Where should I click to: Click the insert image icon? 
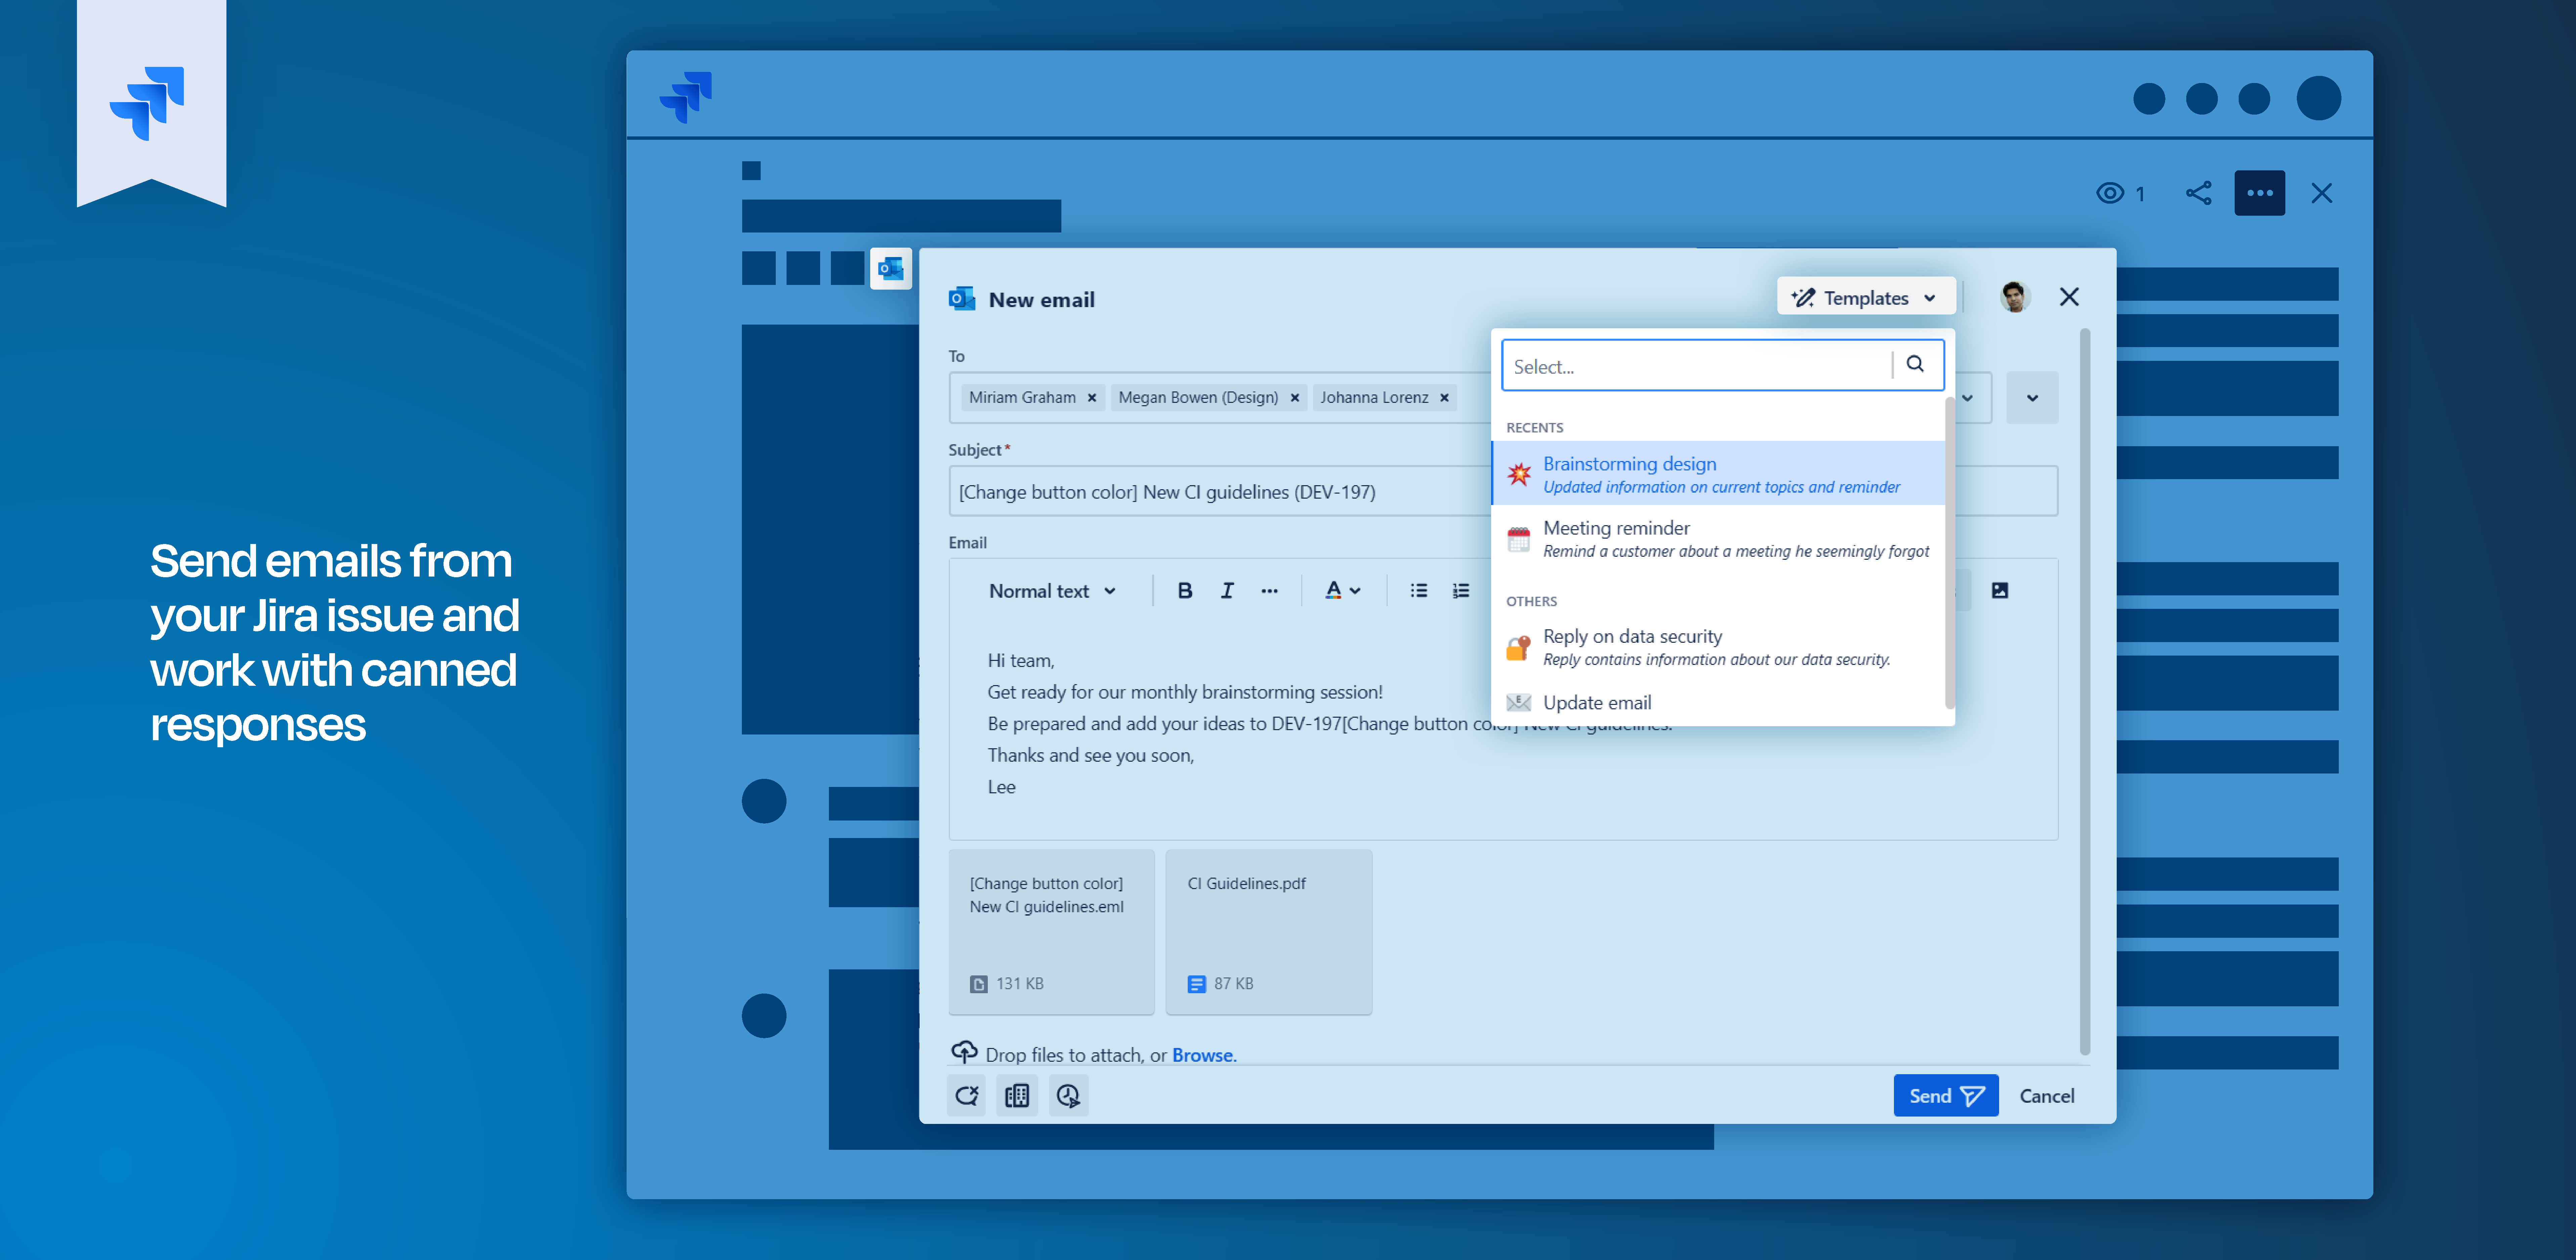(2000, 590)
